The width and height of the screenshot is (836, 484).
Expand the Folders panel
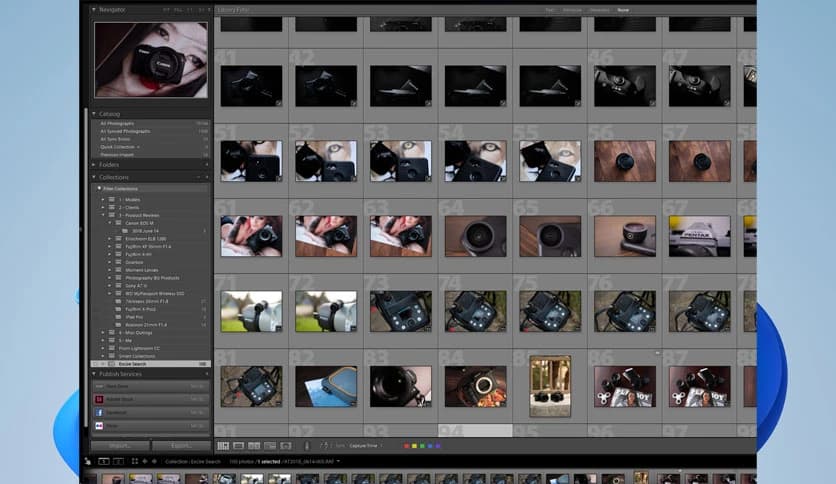pos(94,164)
